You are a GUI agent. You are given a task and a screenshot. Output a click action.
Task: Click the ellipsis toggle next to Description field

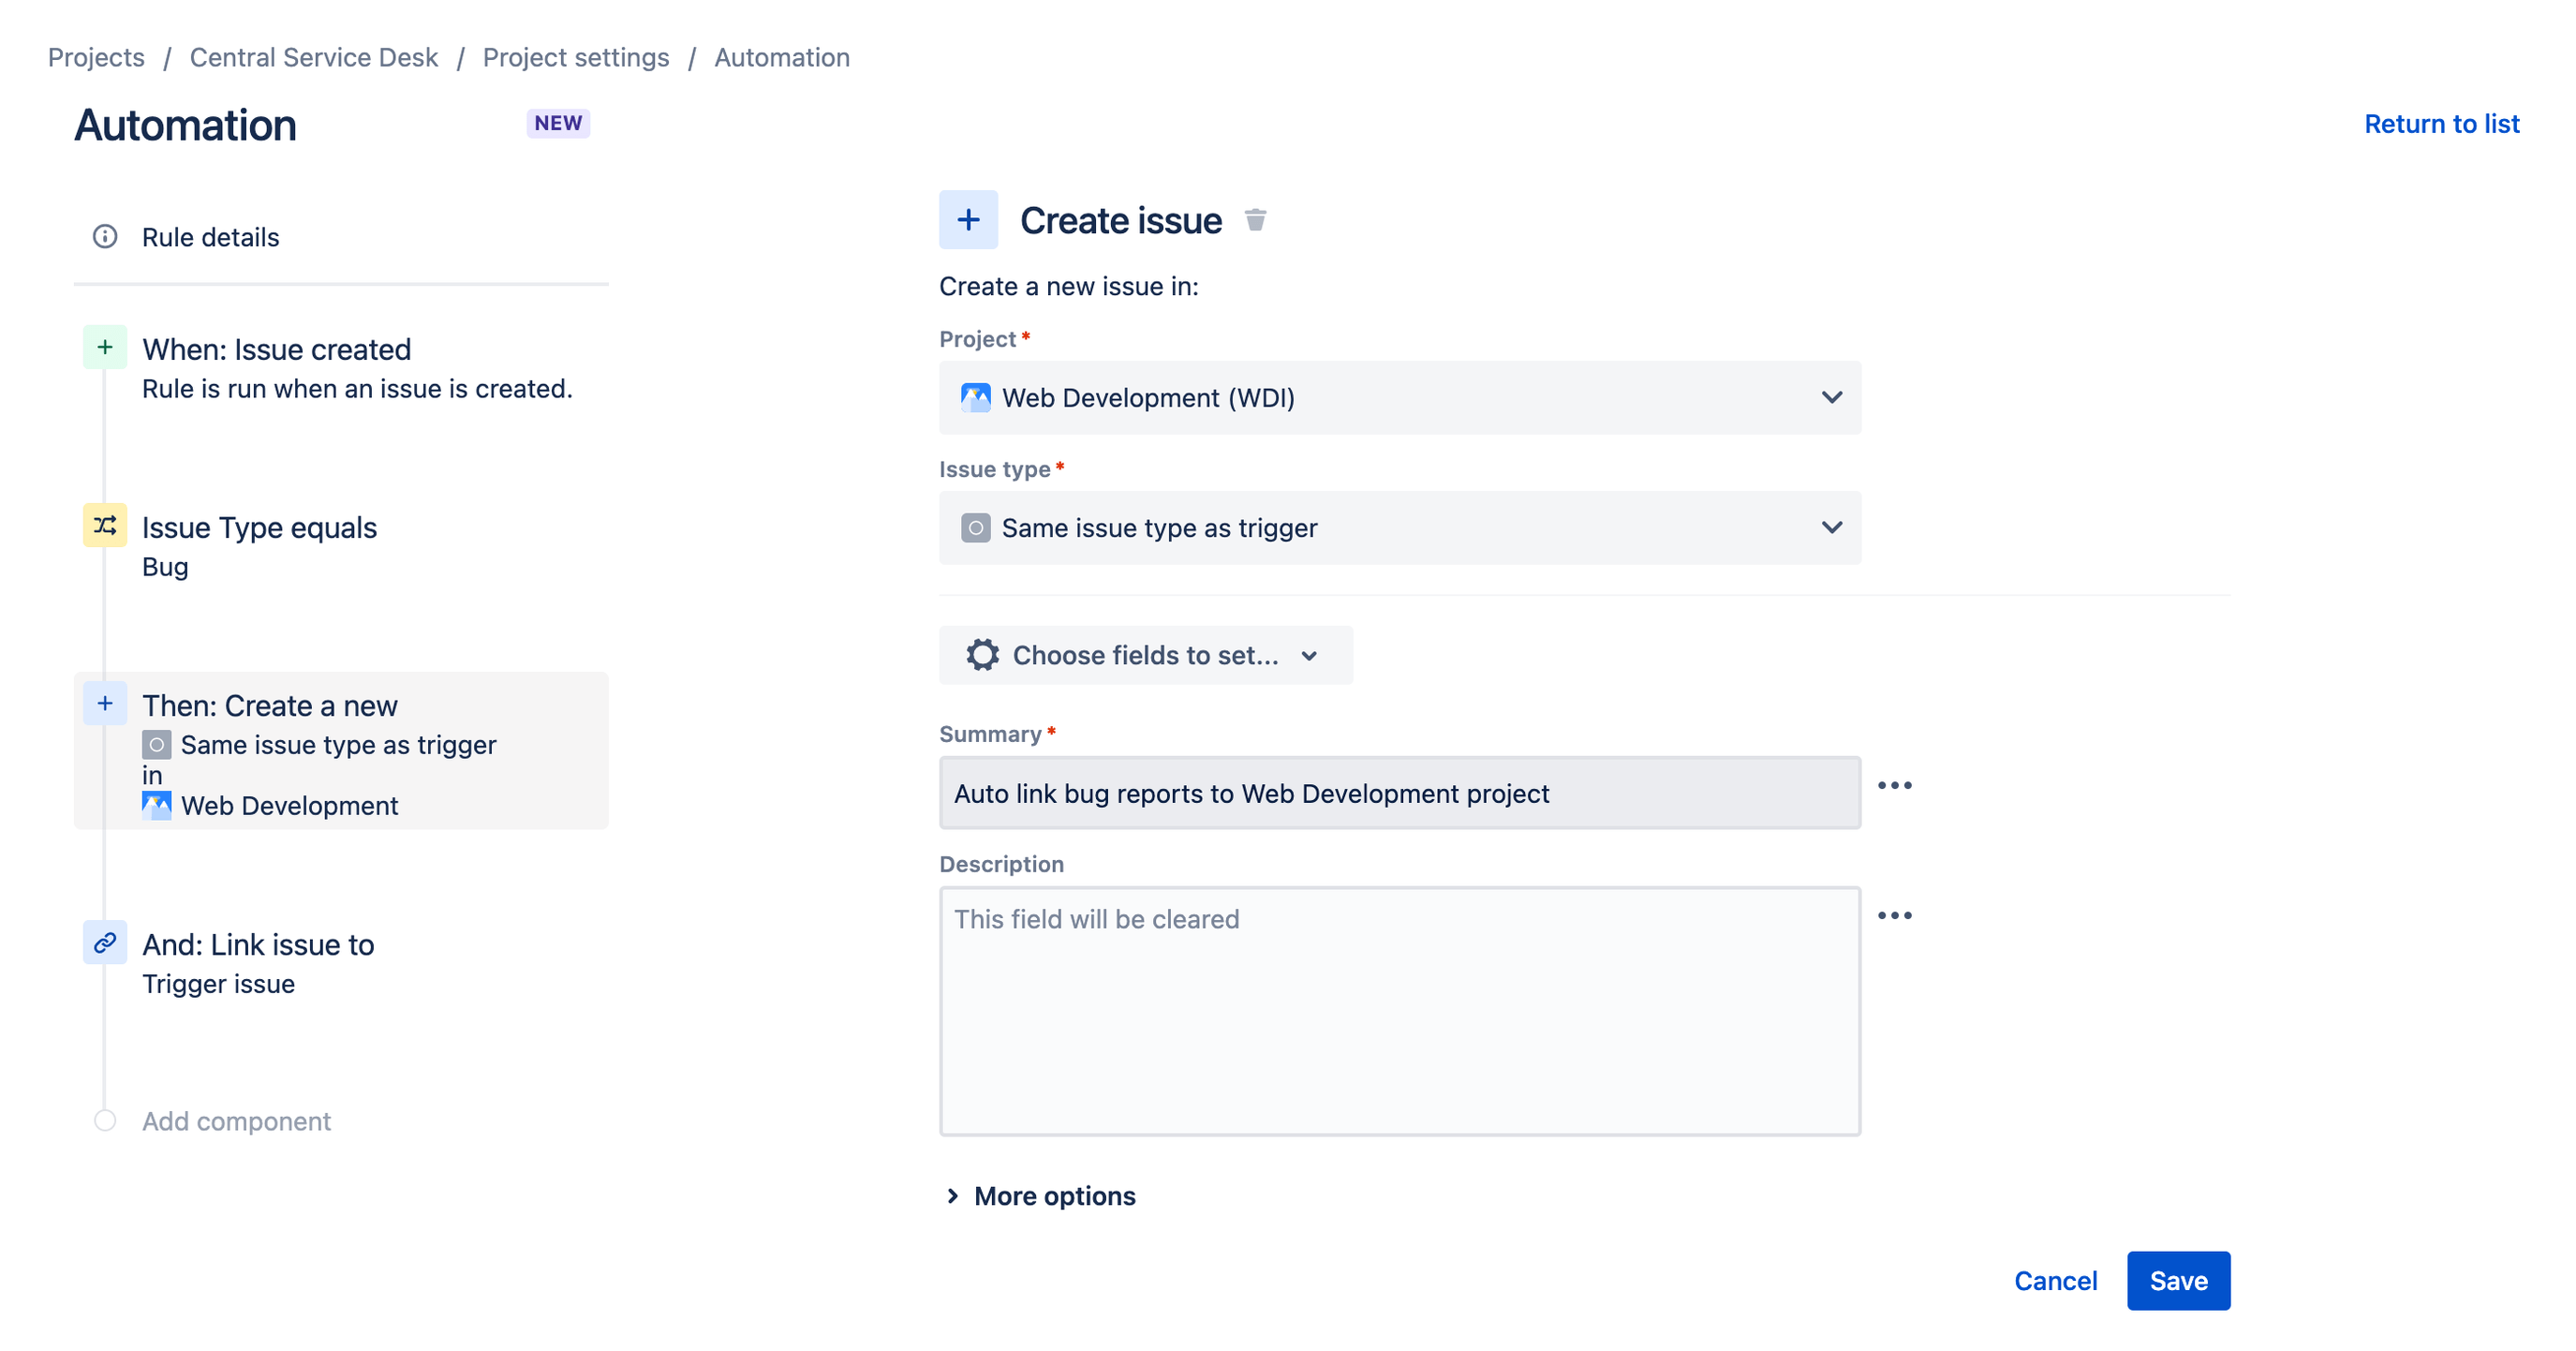point(1894,916)
